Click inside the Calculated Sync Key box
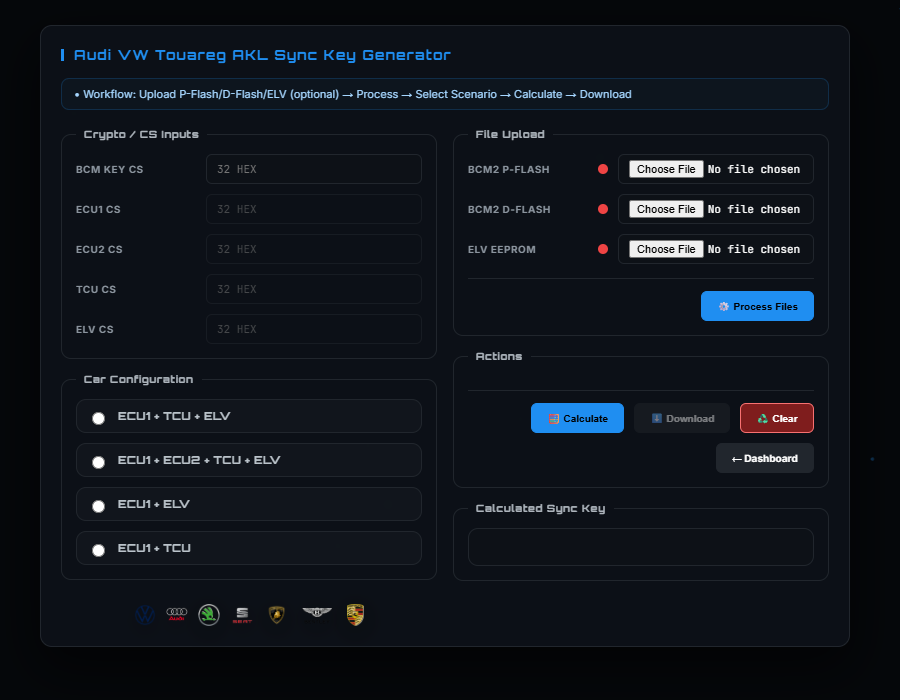This screenshot has width=900, height=700. [640, 546]
